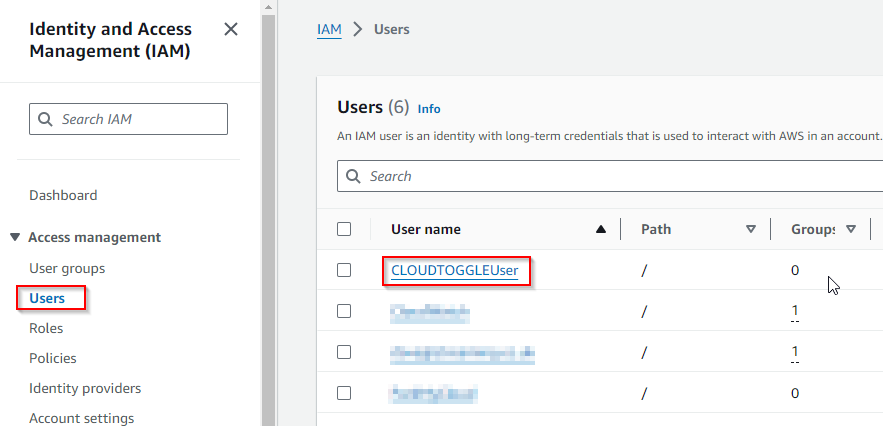Viewport: 883px width, 426px height.
Task: Open User groups page
Action: [67, 268]
